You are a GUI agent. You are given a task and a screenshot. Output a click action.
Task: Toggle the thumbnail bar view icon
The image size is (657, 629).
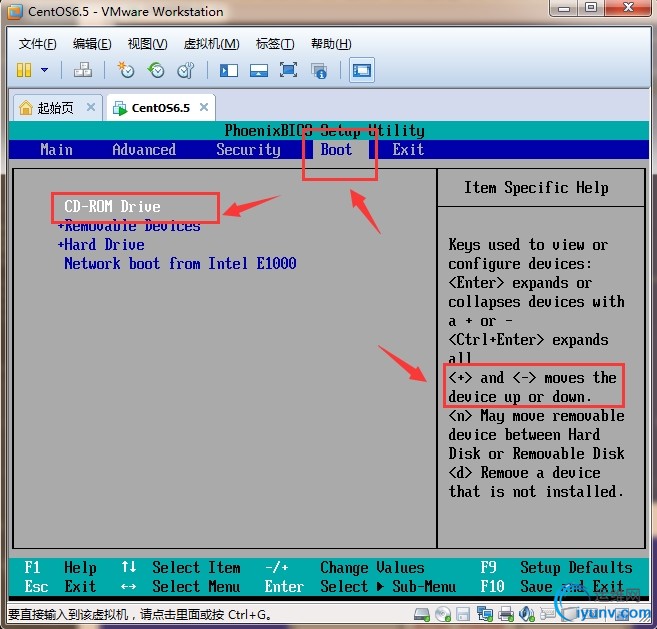pos(259,70)
